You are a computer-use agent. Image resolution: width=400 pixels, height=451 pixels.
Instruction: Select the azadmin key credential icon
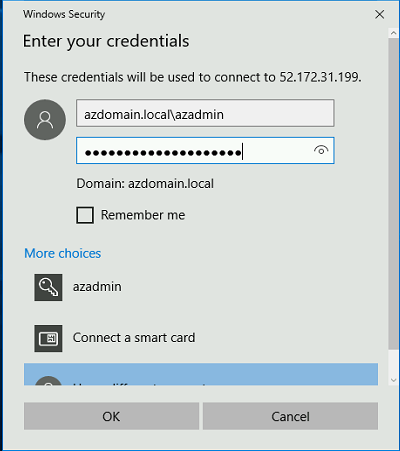(48, 287)
